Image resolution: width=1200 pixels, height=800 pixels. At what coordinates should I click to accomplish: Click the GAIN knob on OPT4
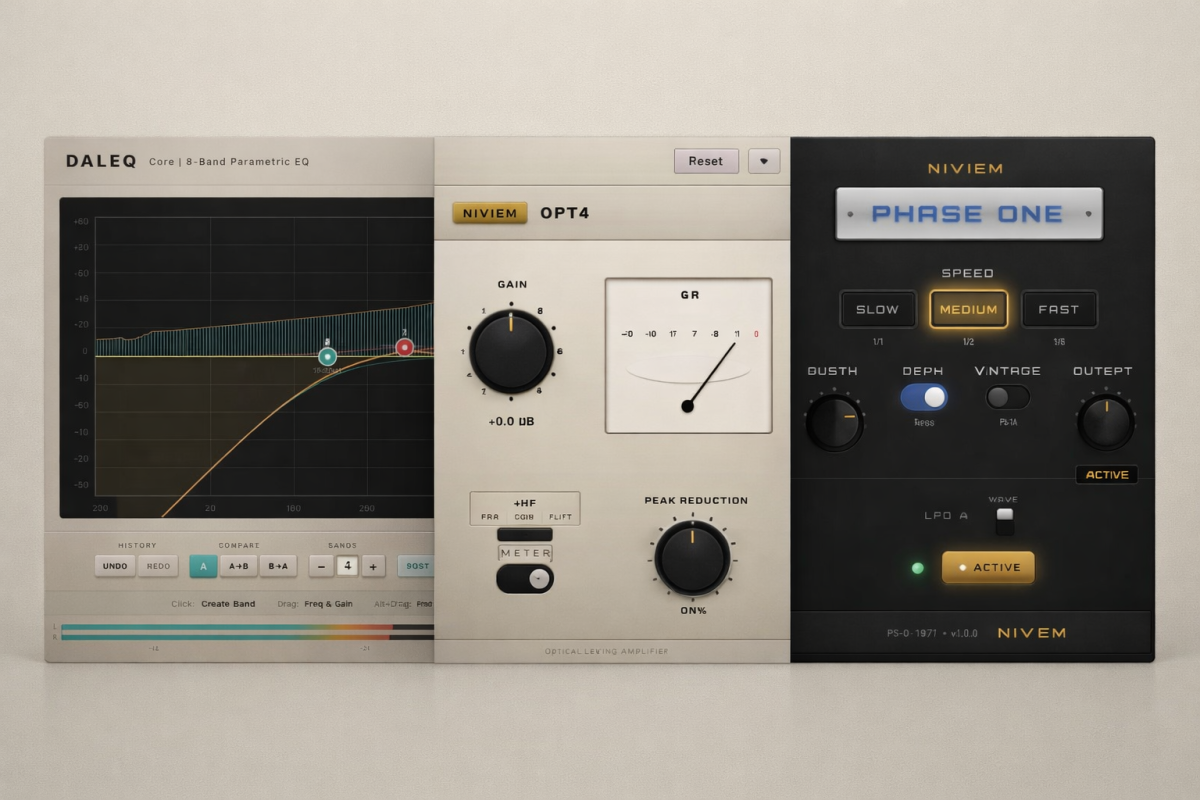tap(511, 351)
